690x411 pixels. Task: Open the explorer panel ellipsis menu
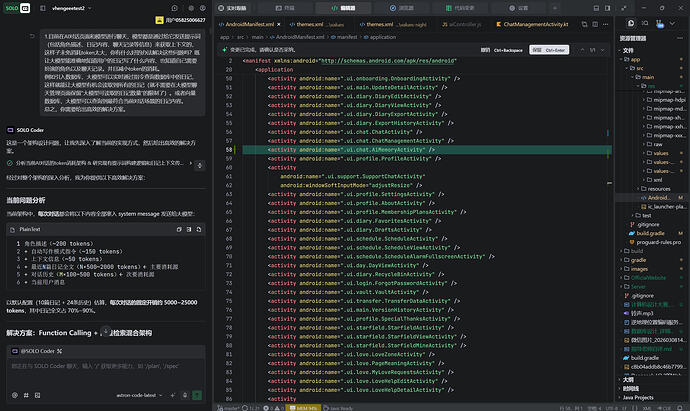tap(680, 38)
